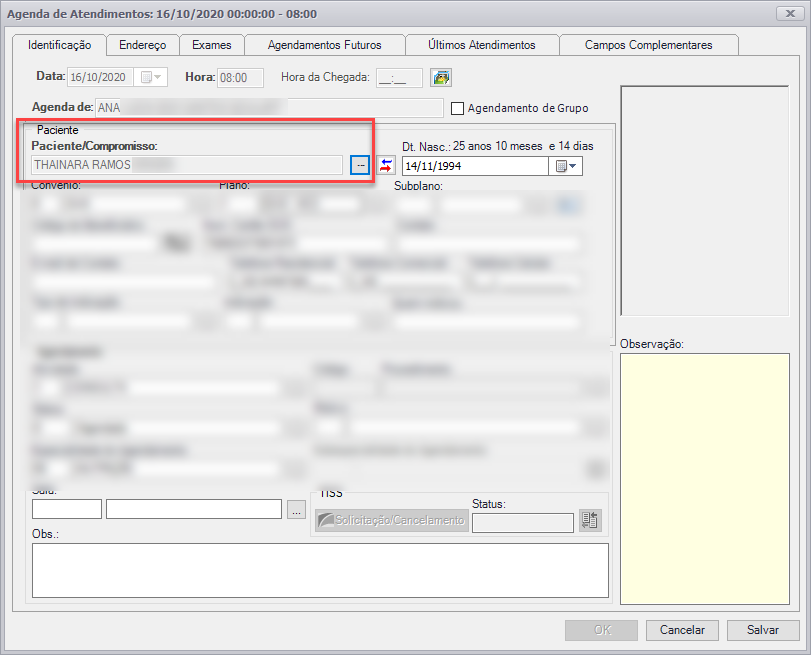Click the Sala description field
This screenshot has height=655, width=811.
click(x=194, y=509)
